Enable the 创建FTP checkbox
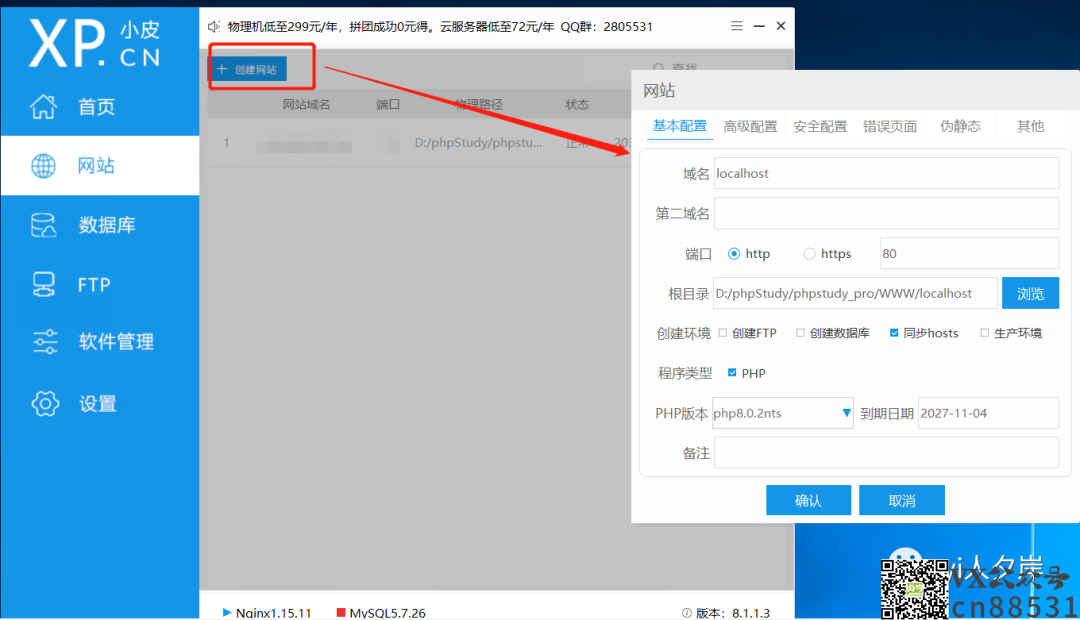1080x620 pixels. pyautogui.click(x=723, y=333)
